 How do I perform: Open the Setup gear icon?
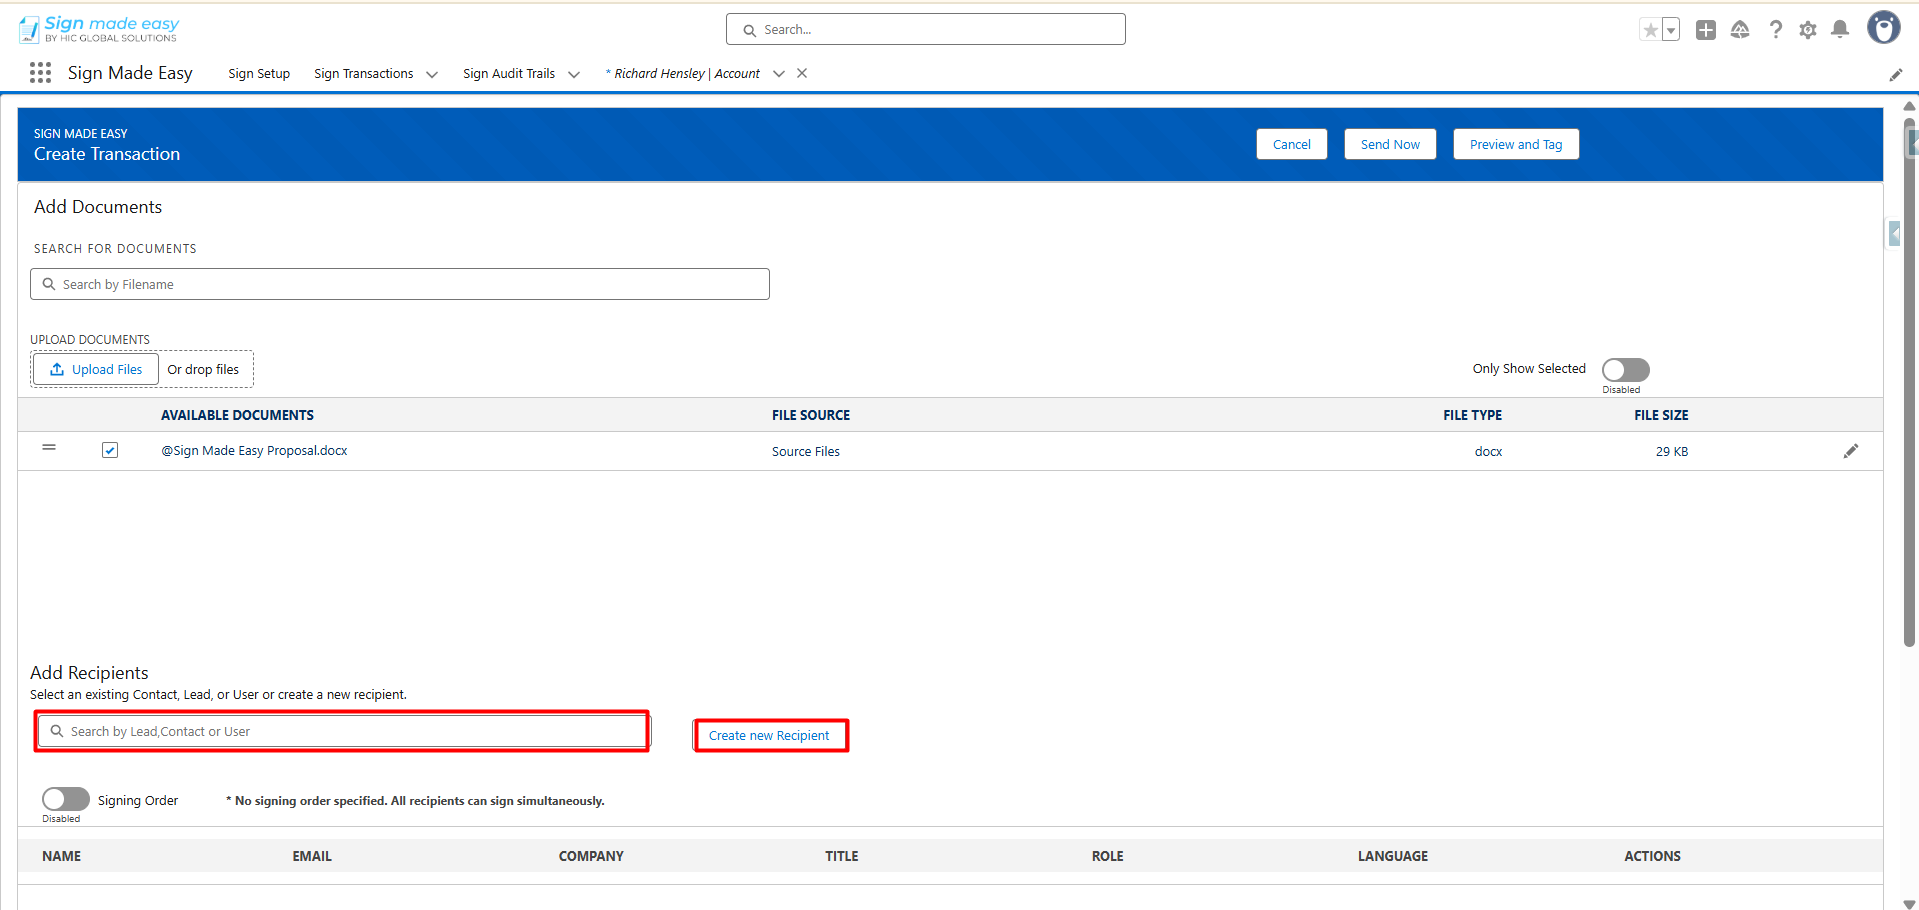coord(1808,30)
